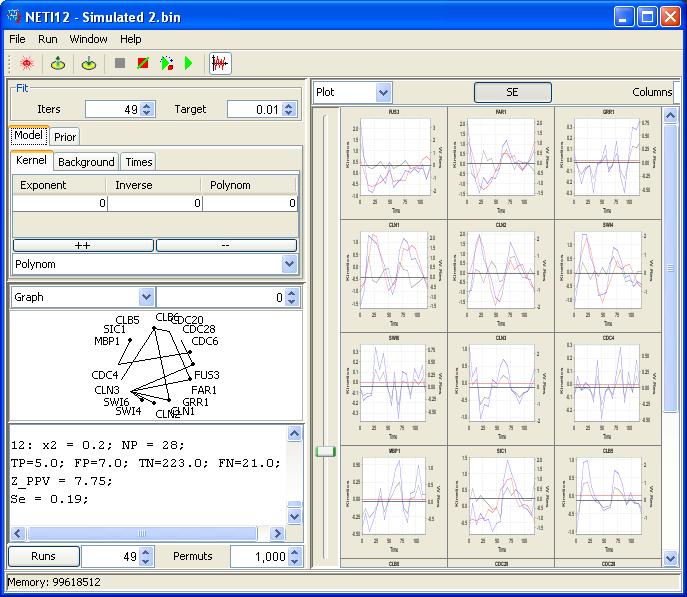Increase the Runs spinner value
This screenshot has width=687, height=597.
[x=146, y=552]
